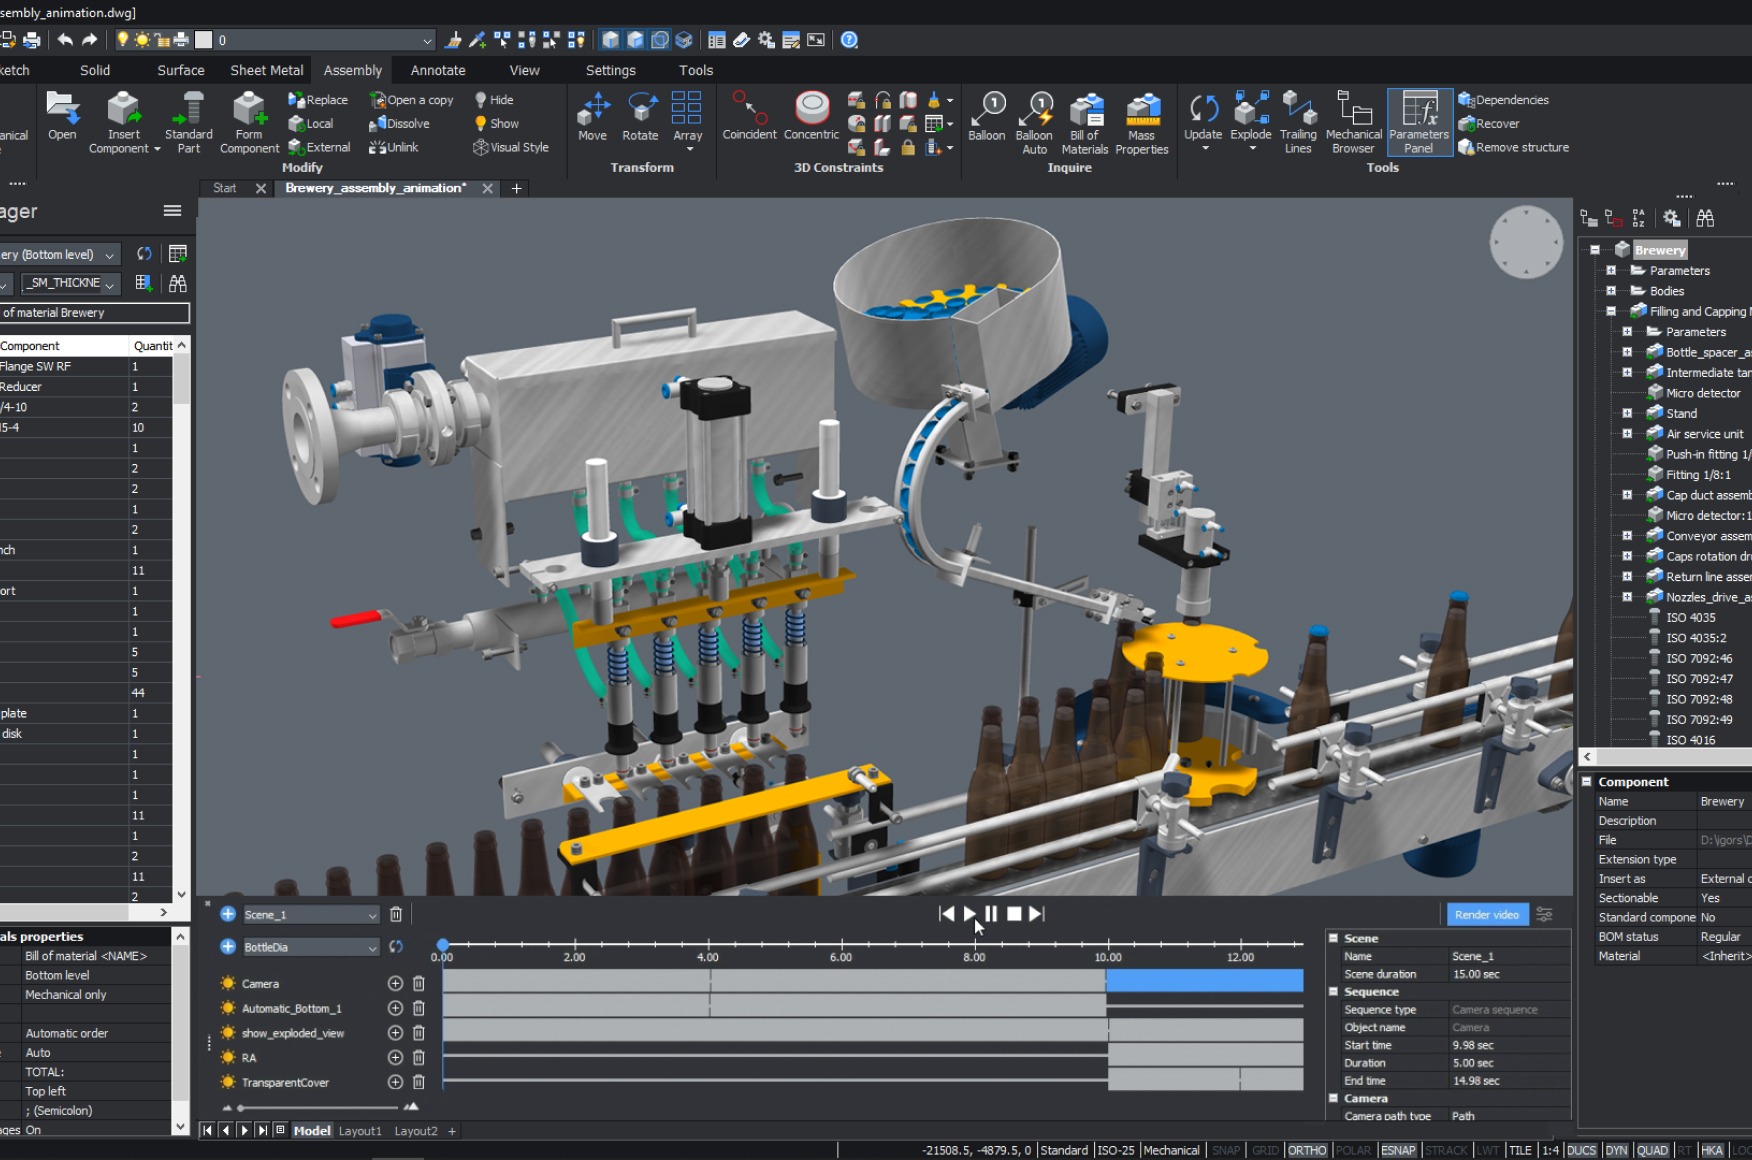Delete the Camera animation track
Screen dimensions: 1752x1160
[x=419, y=984]
